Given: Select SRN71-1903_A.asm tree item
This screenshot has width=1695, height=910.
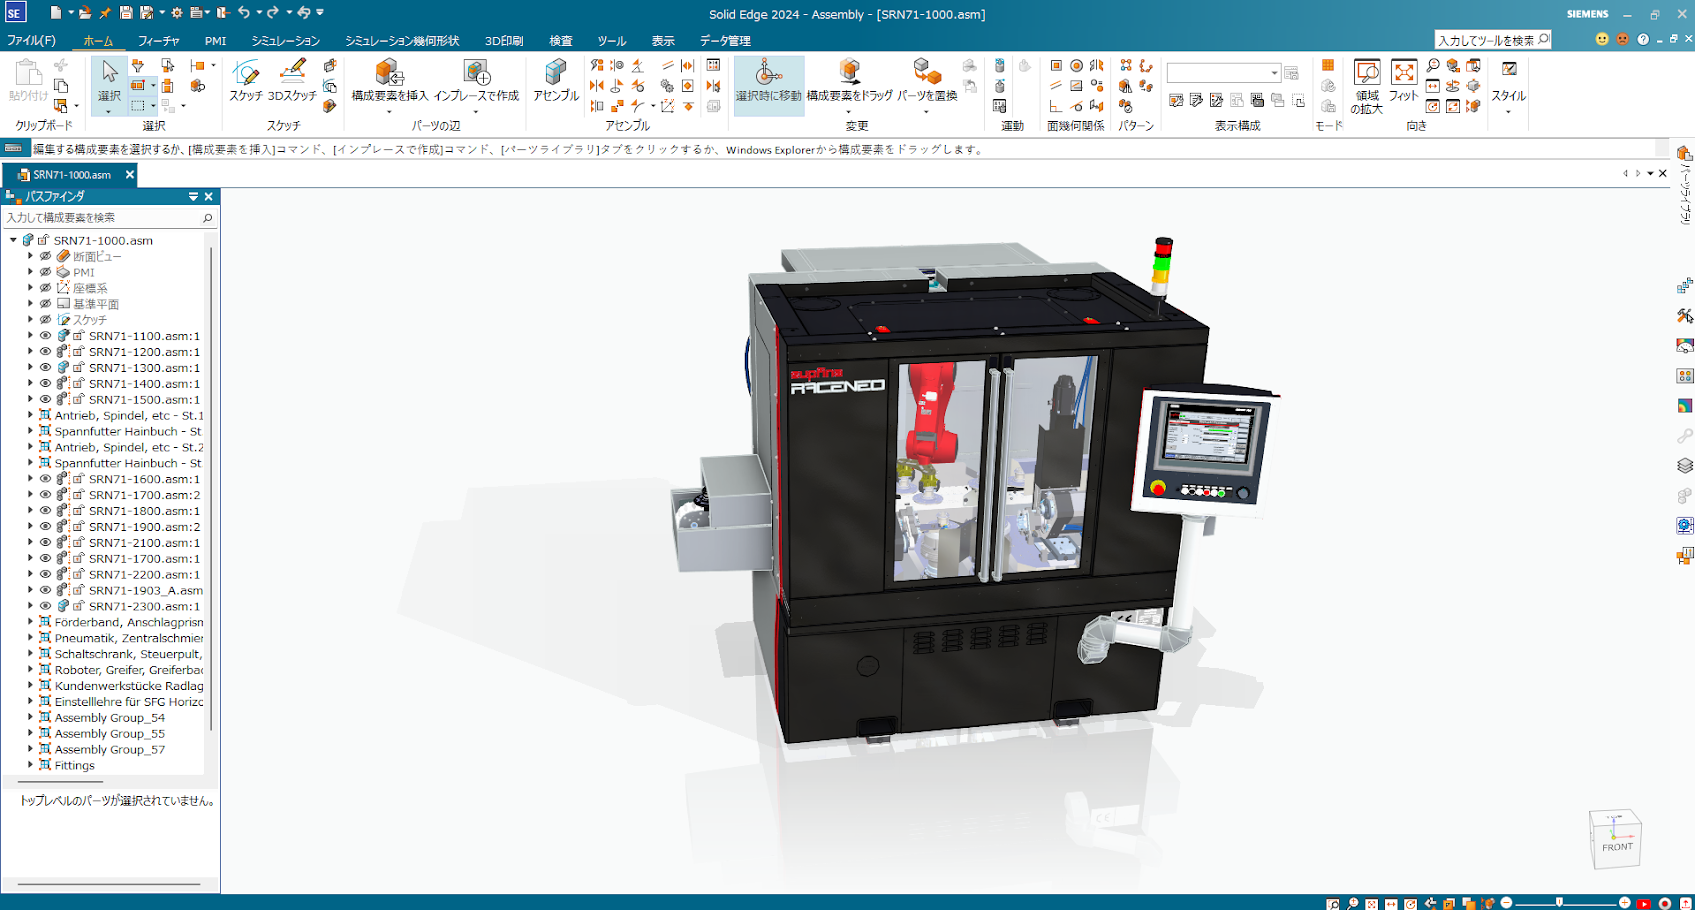Looking at the screenshot, I should [x=146, y=590].
